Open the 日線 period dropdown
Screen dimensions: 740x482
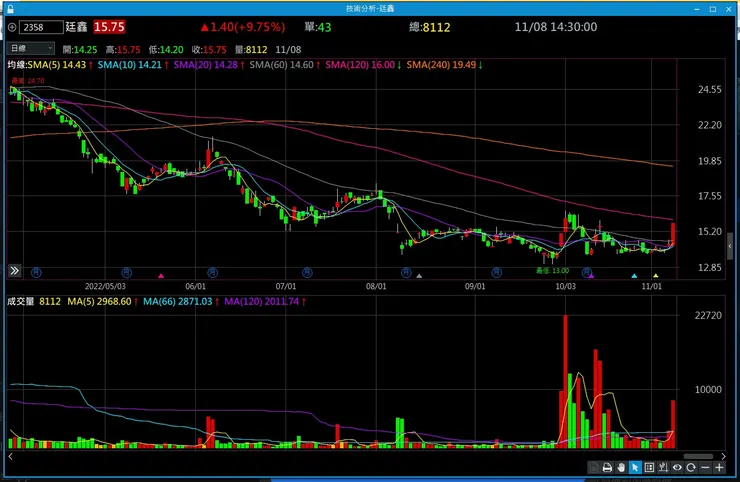(x=31, y=48)
